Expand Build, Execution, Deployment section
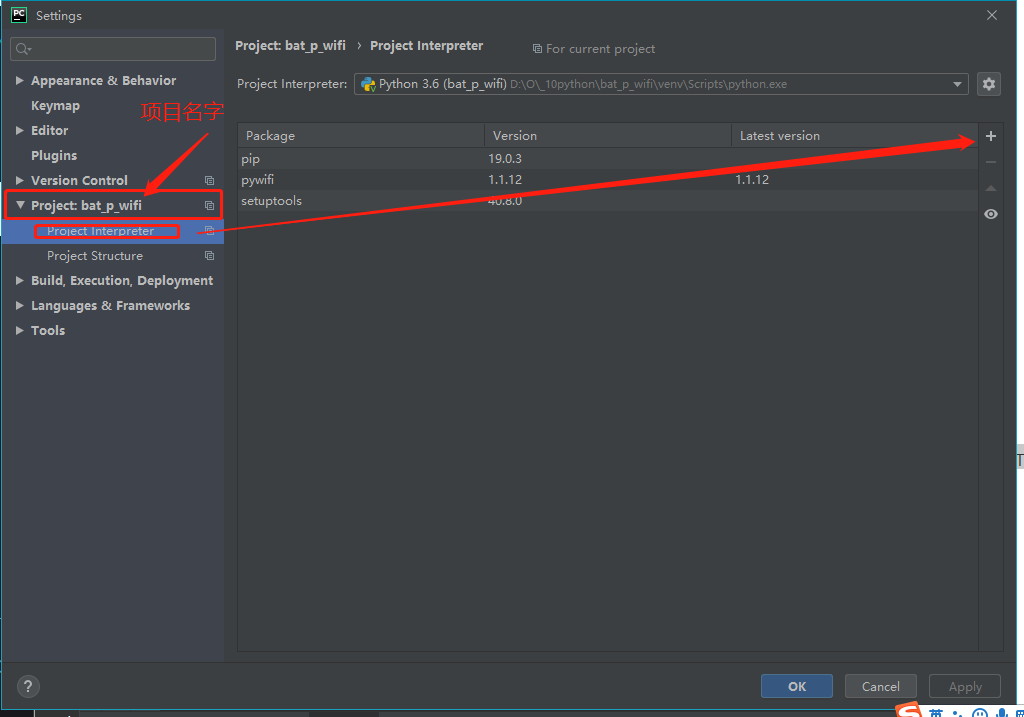This screenshot has width=1024, height=717. click(x=20, y=280)
